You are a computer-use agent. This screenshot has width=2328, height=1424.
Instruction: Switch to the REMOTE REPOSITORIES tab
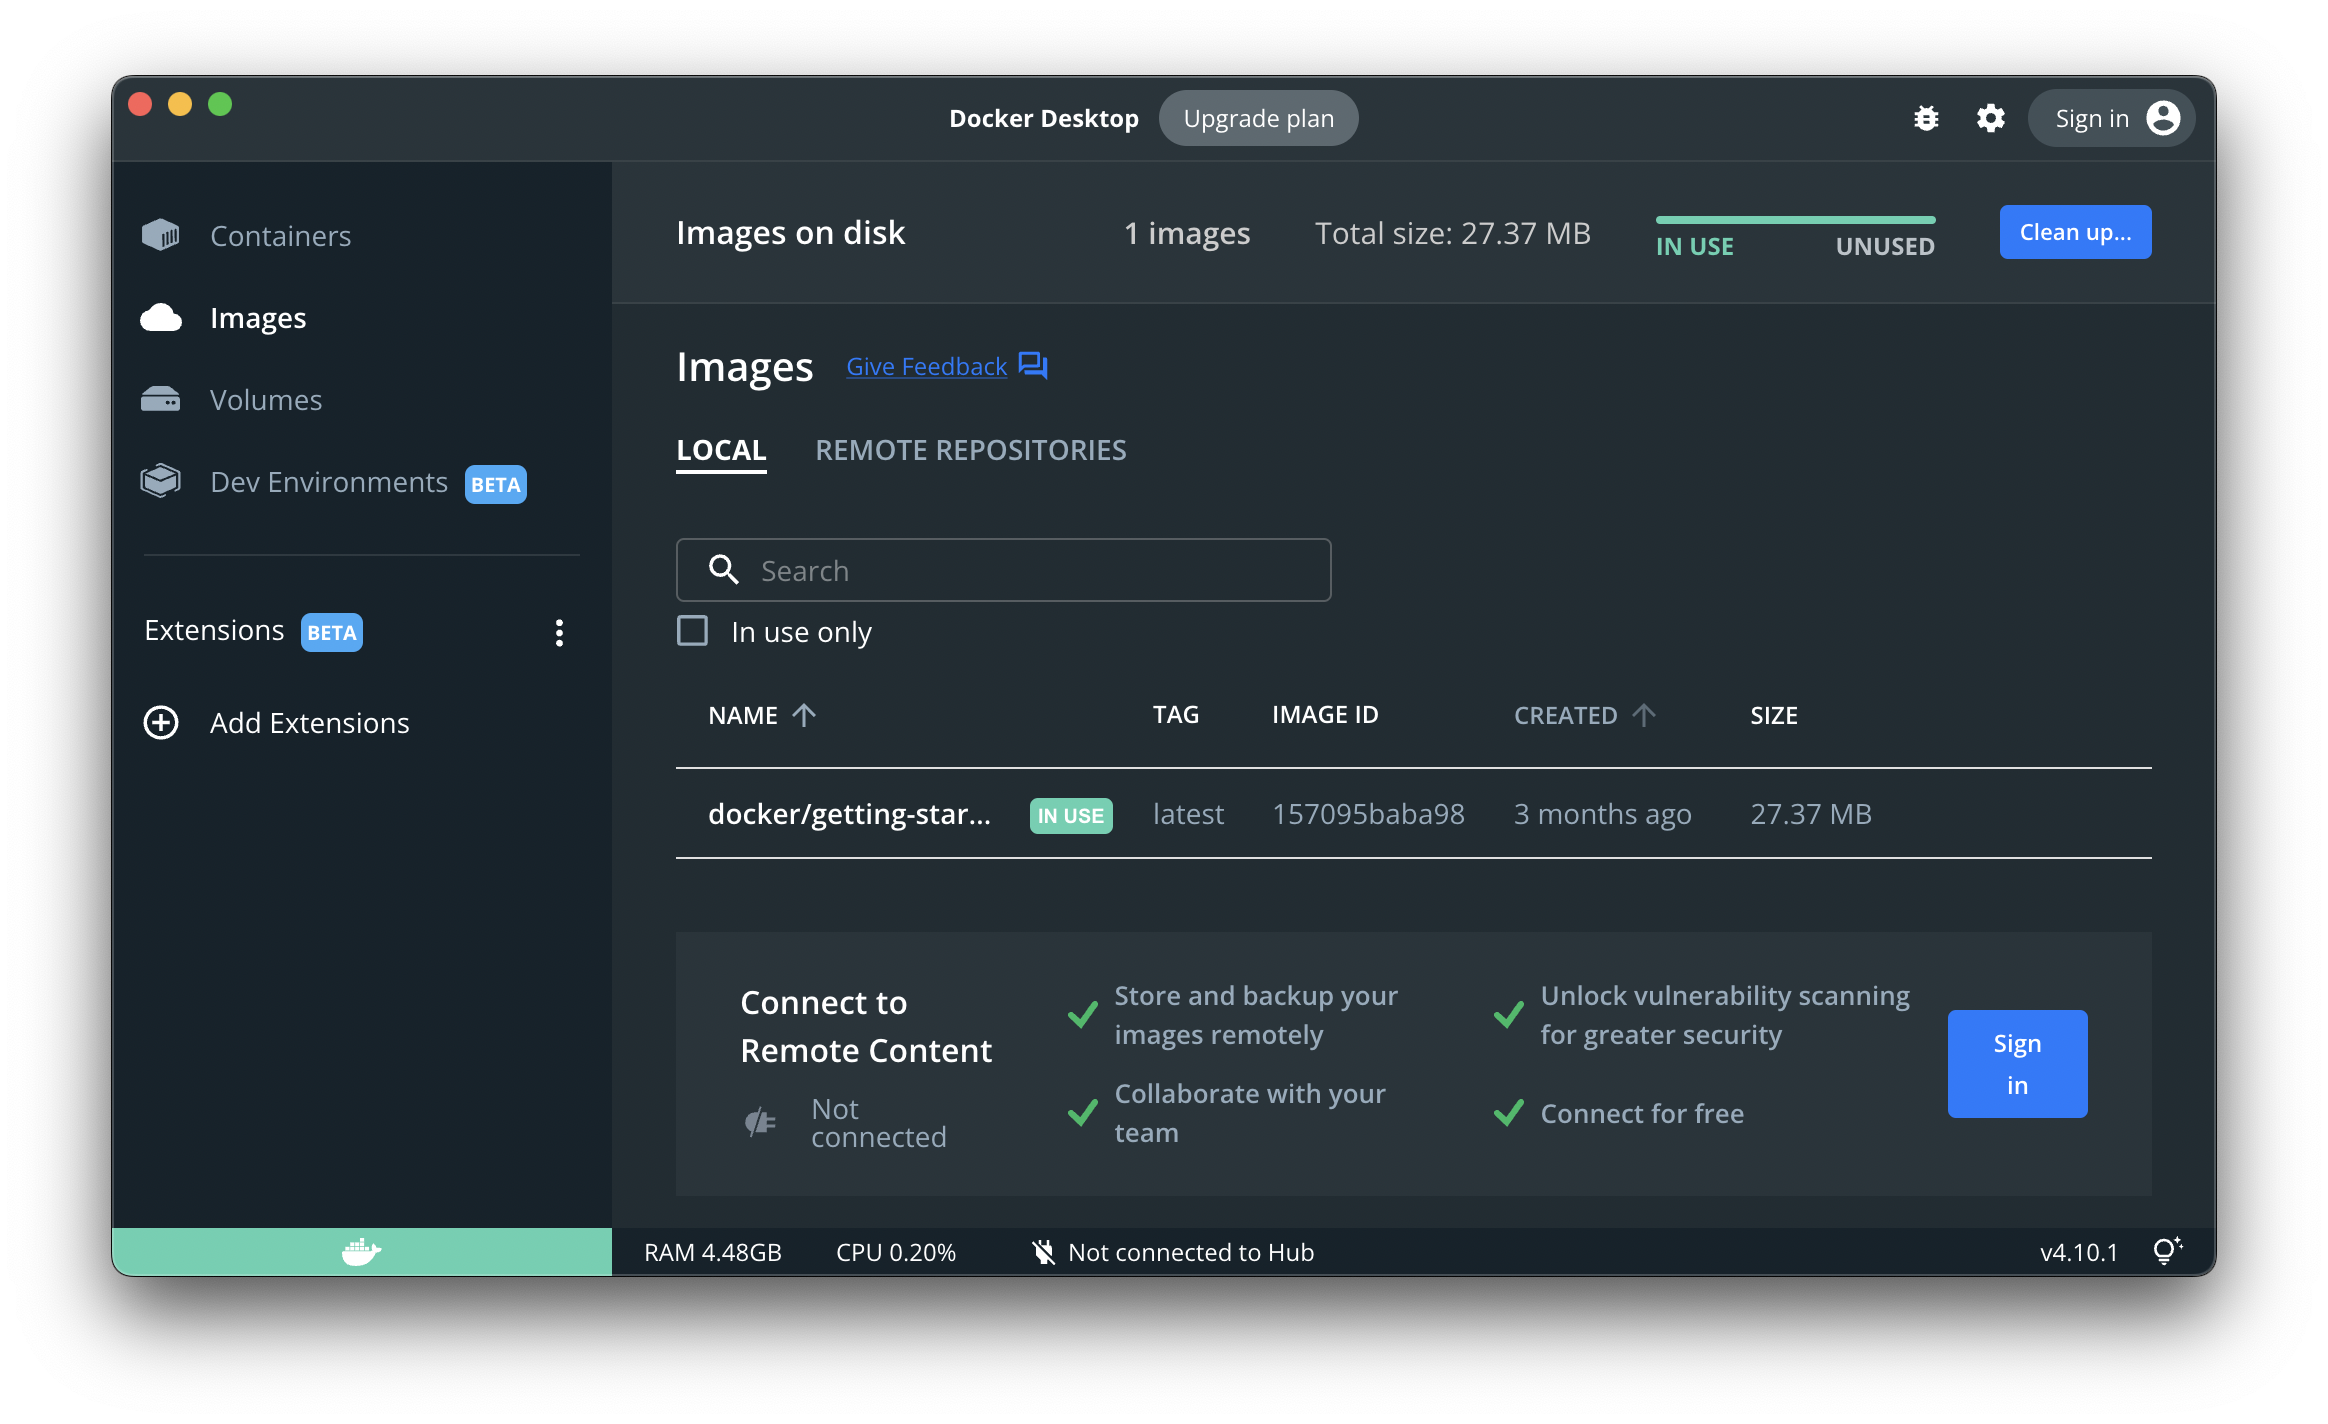970,450
